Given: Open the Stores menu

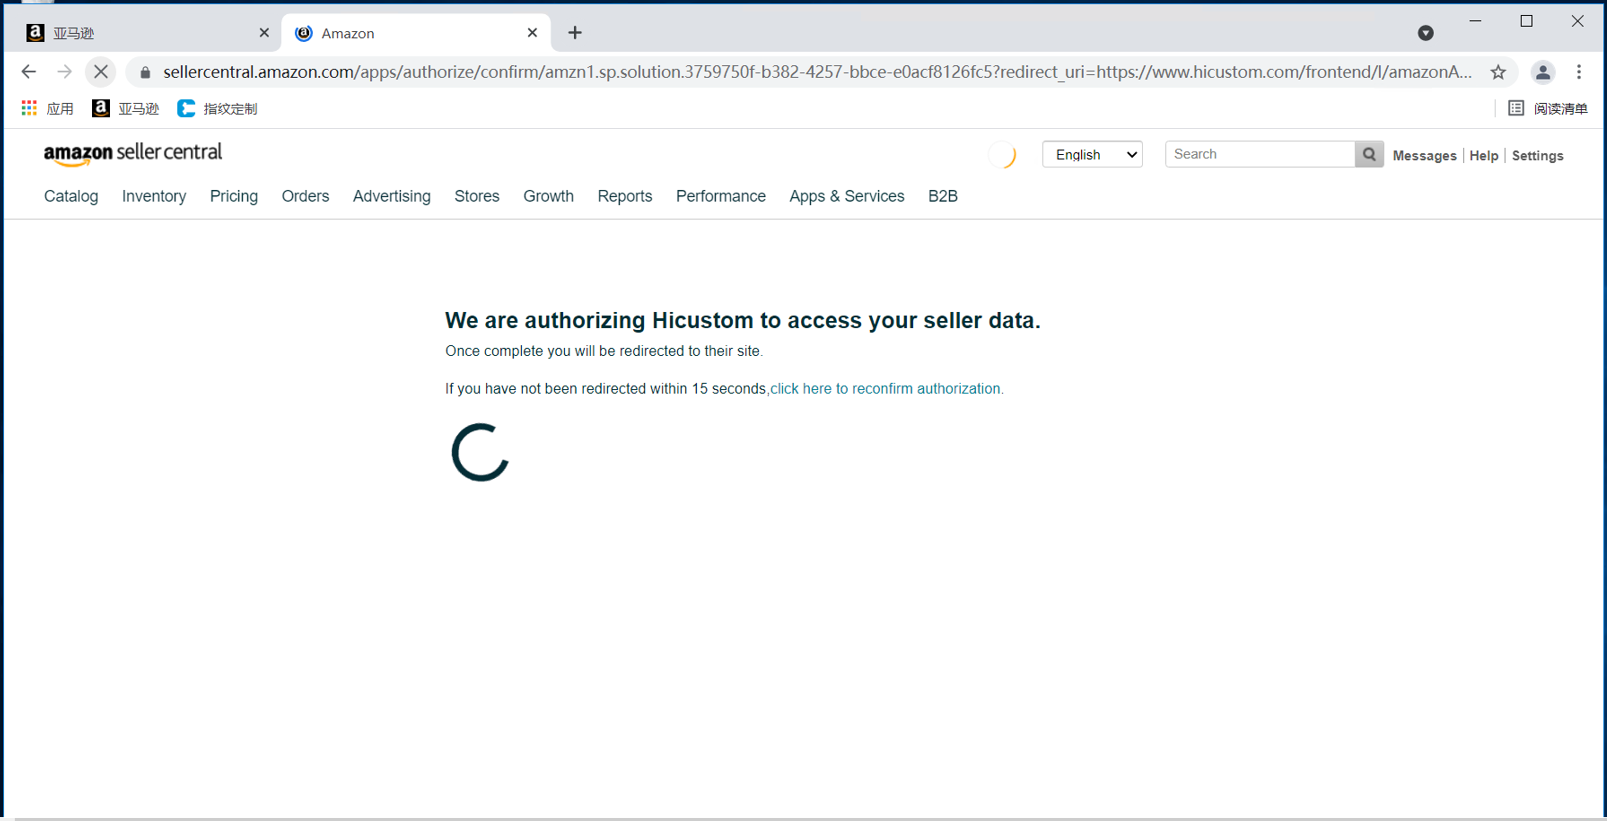Looking at the screenshot, I should pyautogui.click(x=477, y=196).
